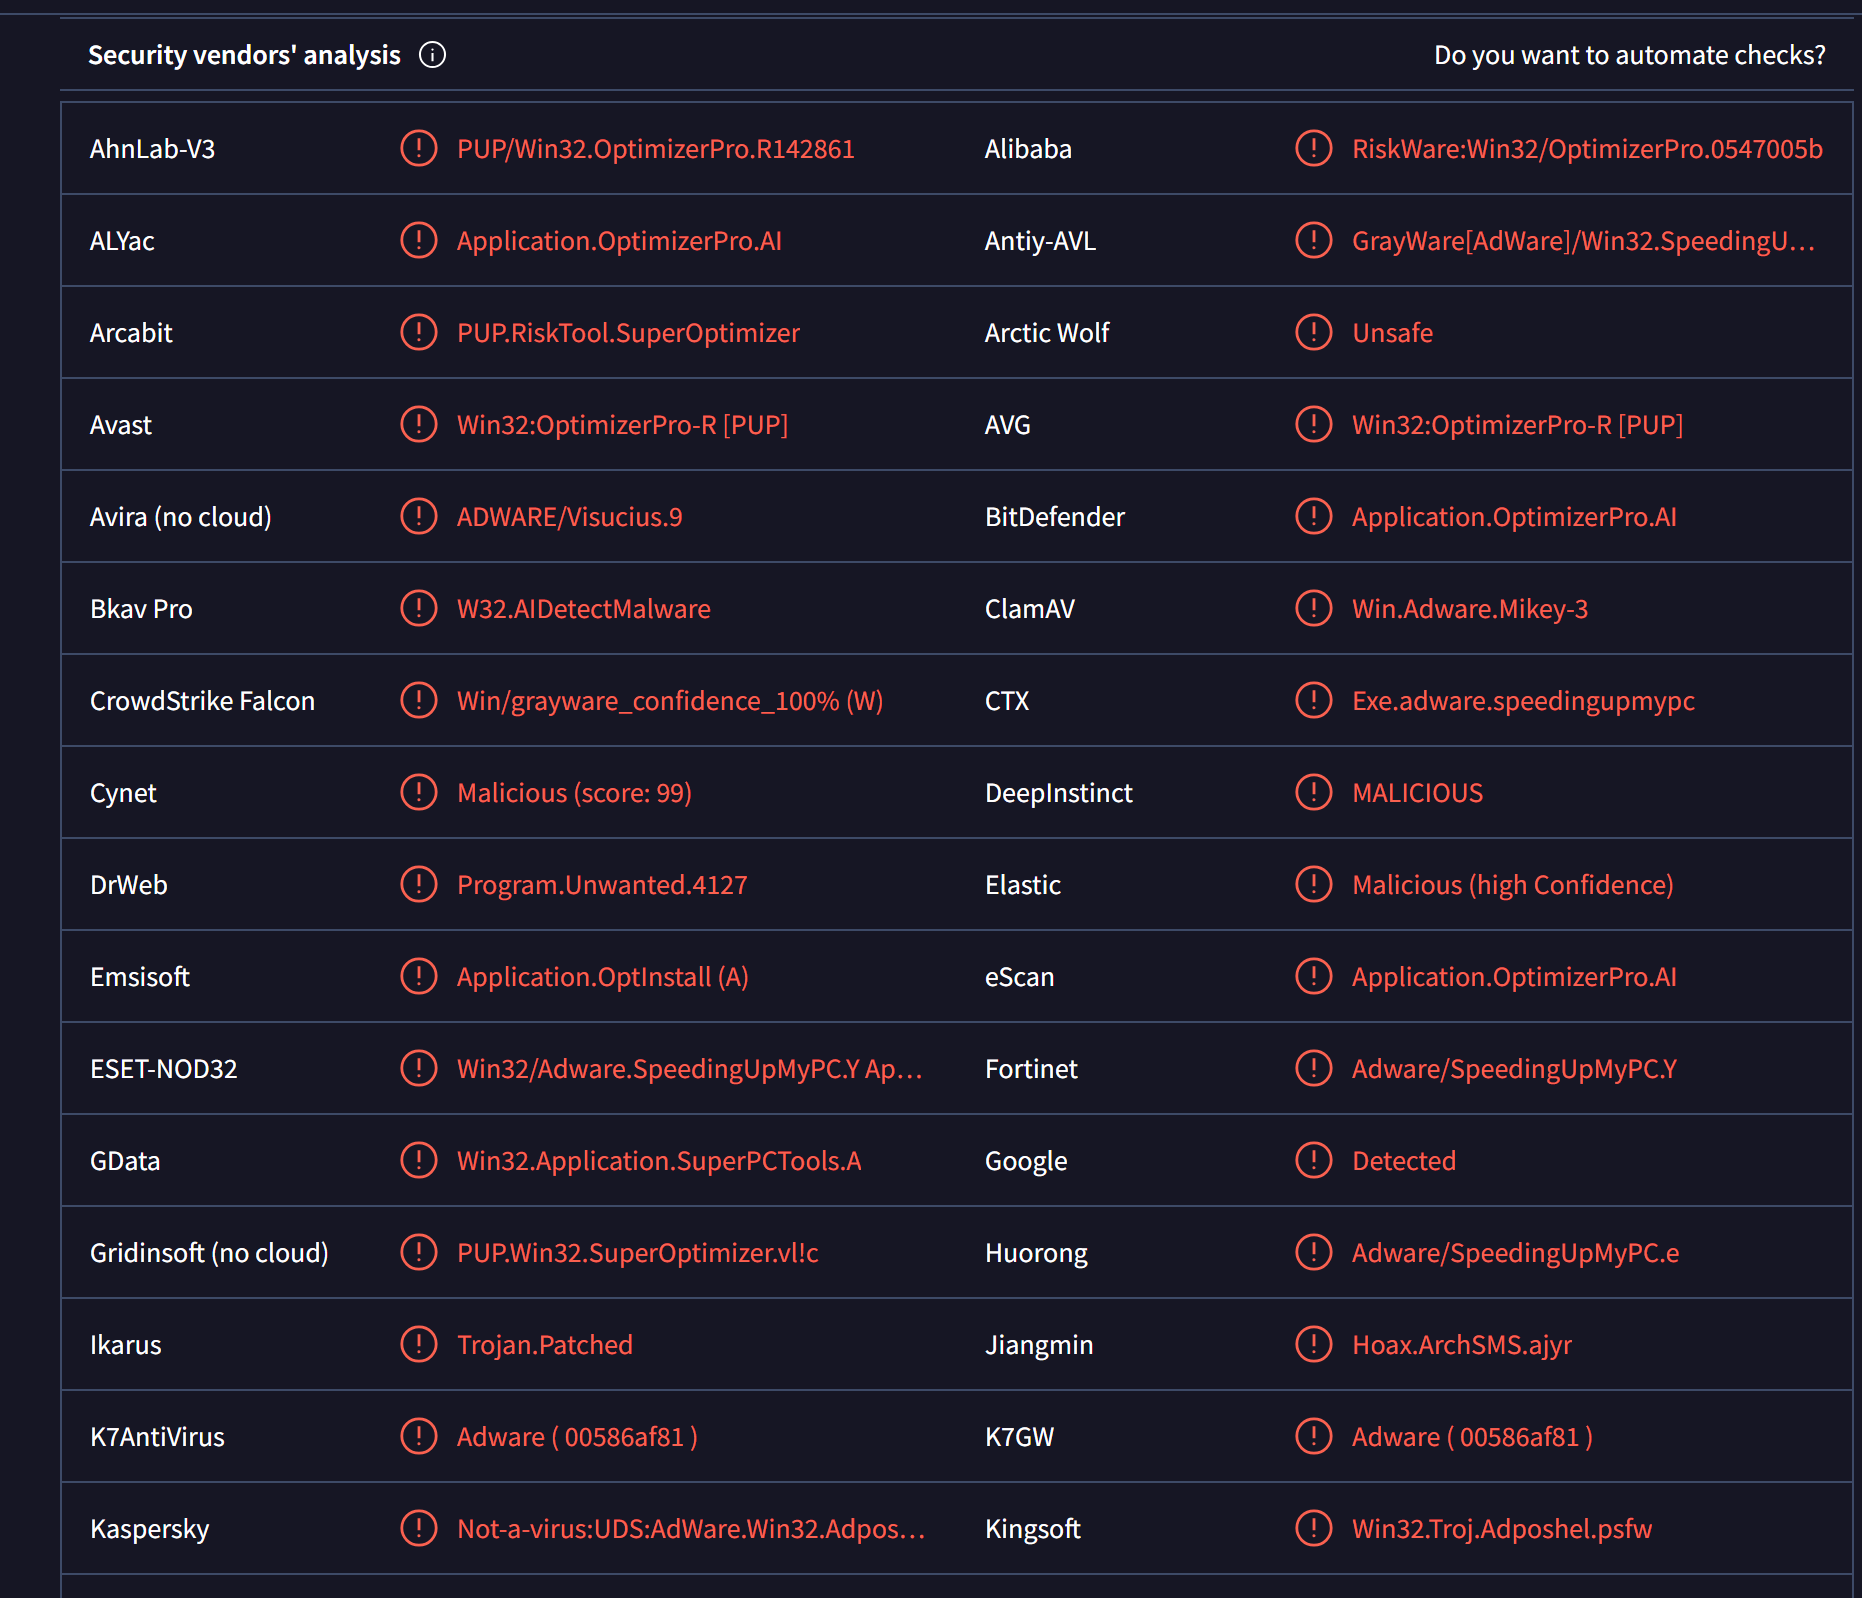Click the warning icon for Avast detection
This screenshot has height=1598, width=1862.
point(419,424)
